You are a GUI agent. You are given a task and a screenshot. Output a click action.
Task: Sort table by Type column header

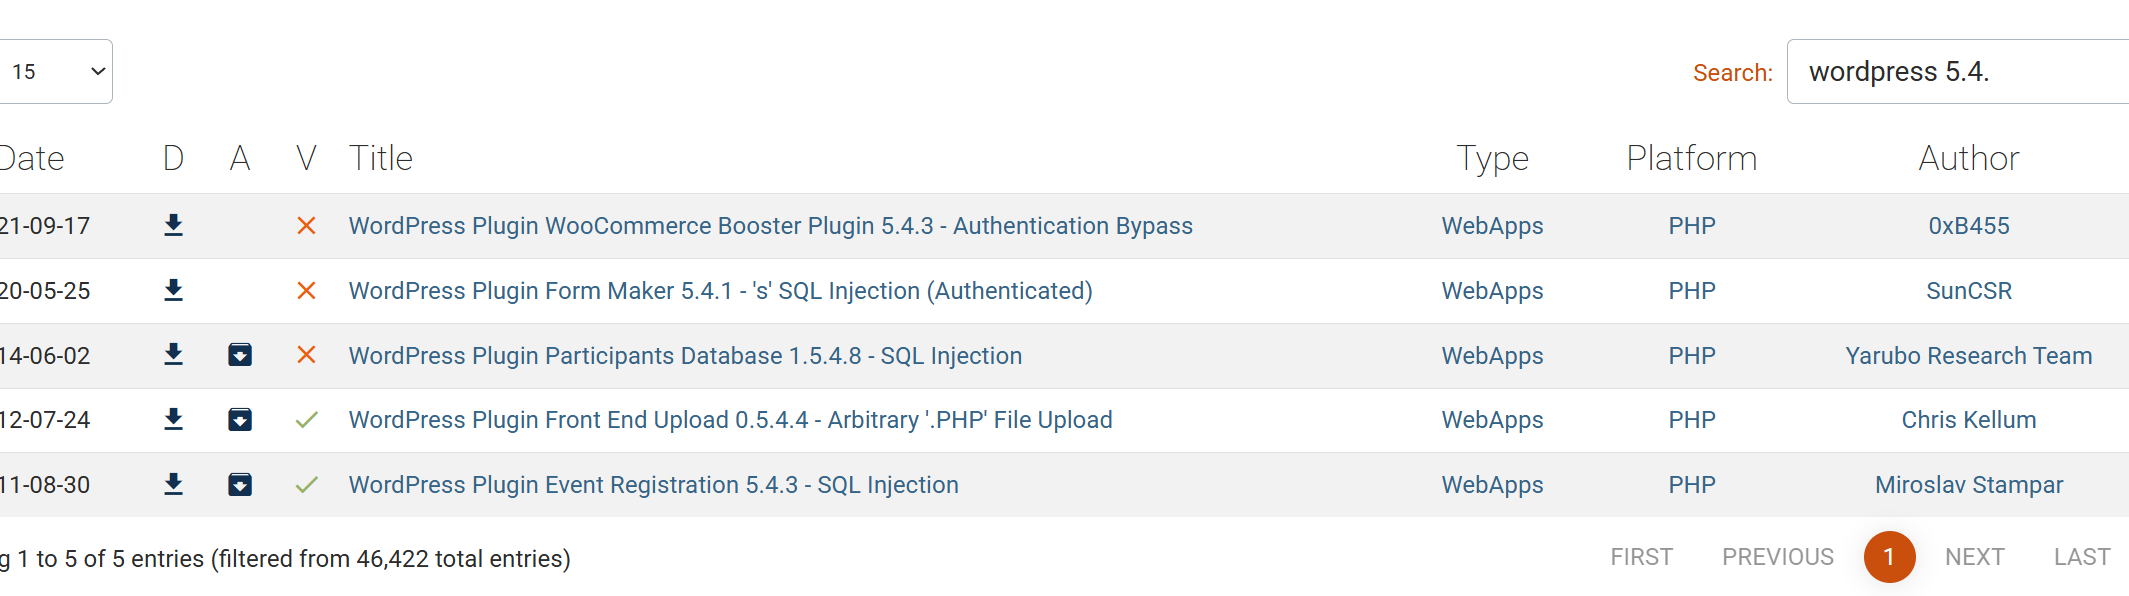(x=1492, y=158)
